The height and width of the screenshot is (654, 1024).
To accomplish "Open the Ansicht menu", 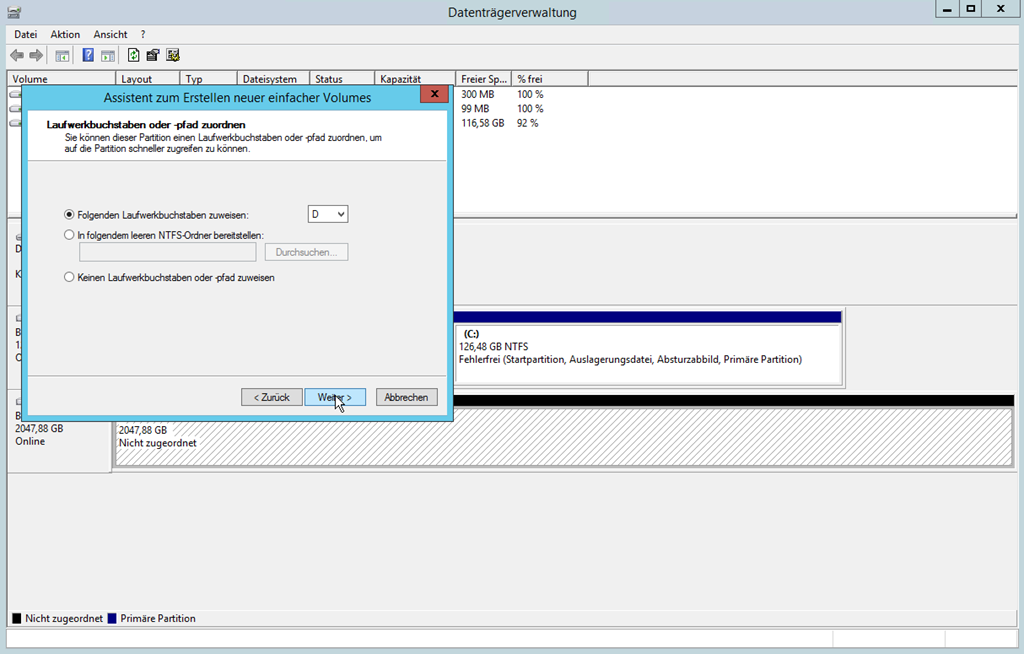I will [x=110, y=34].
